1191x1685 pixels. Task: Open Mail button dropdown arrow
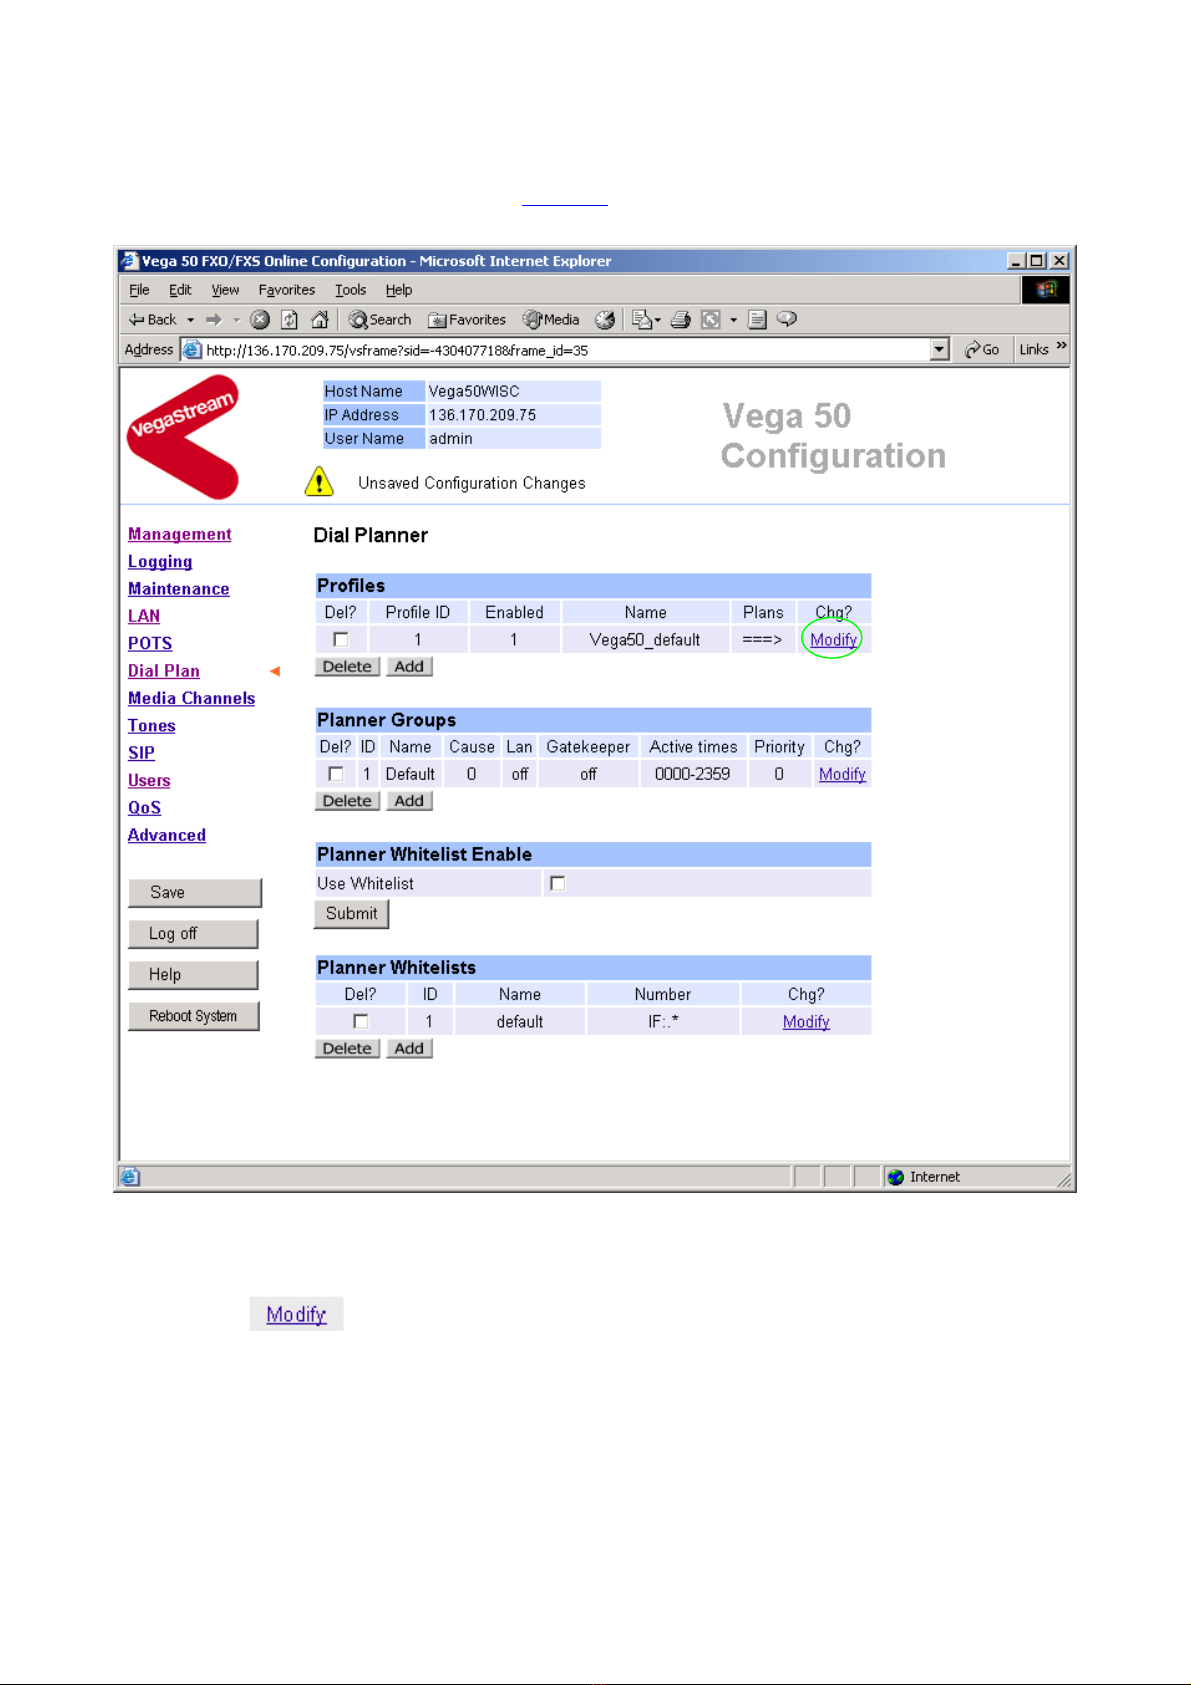point(658,320)
